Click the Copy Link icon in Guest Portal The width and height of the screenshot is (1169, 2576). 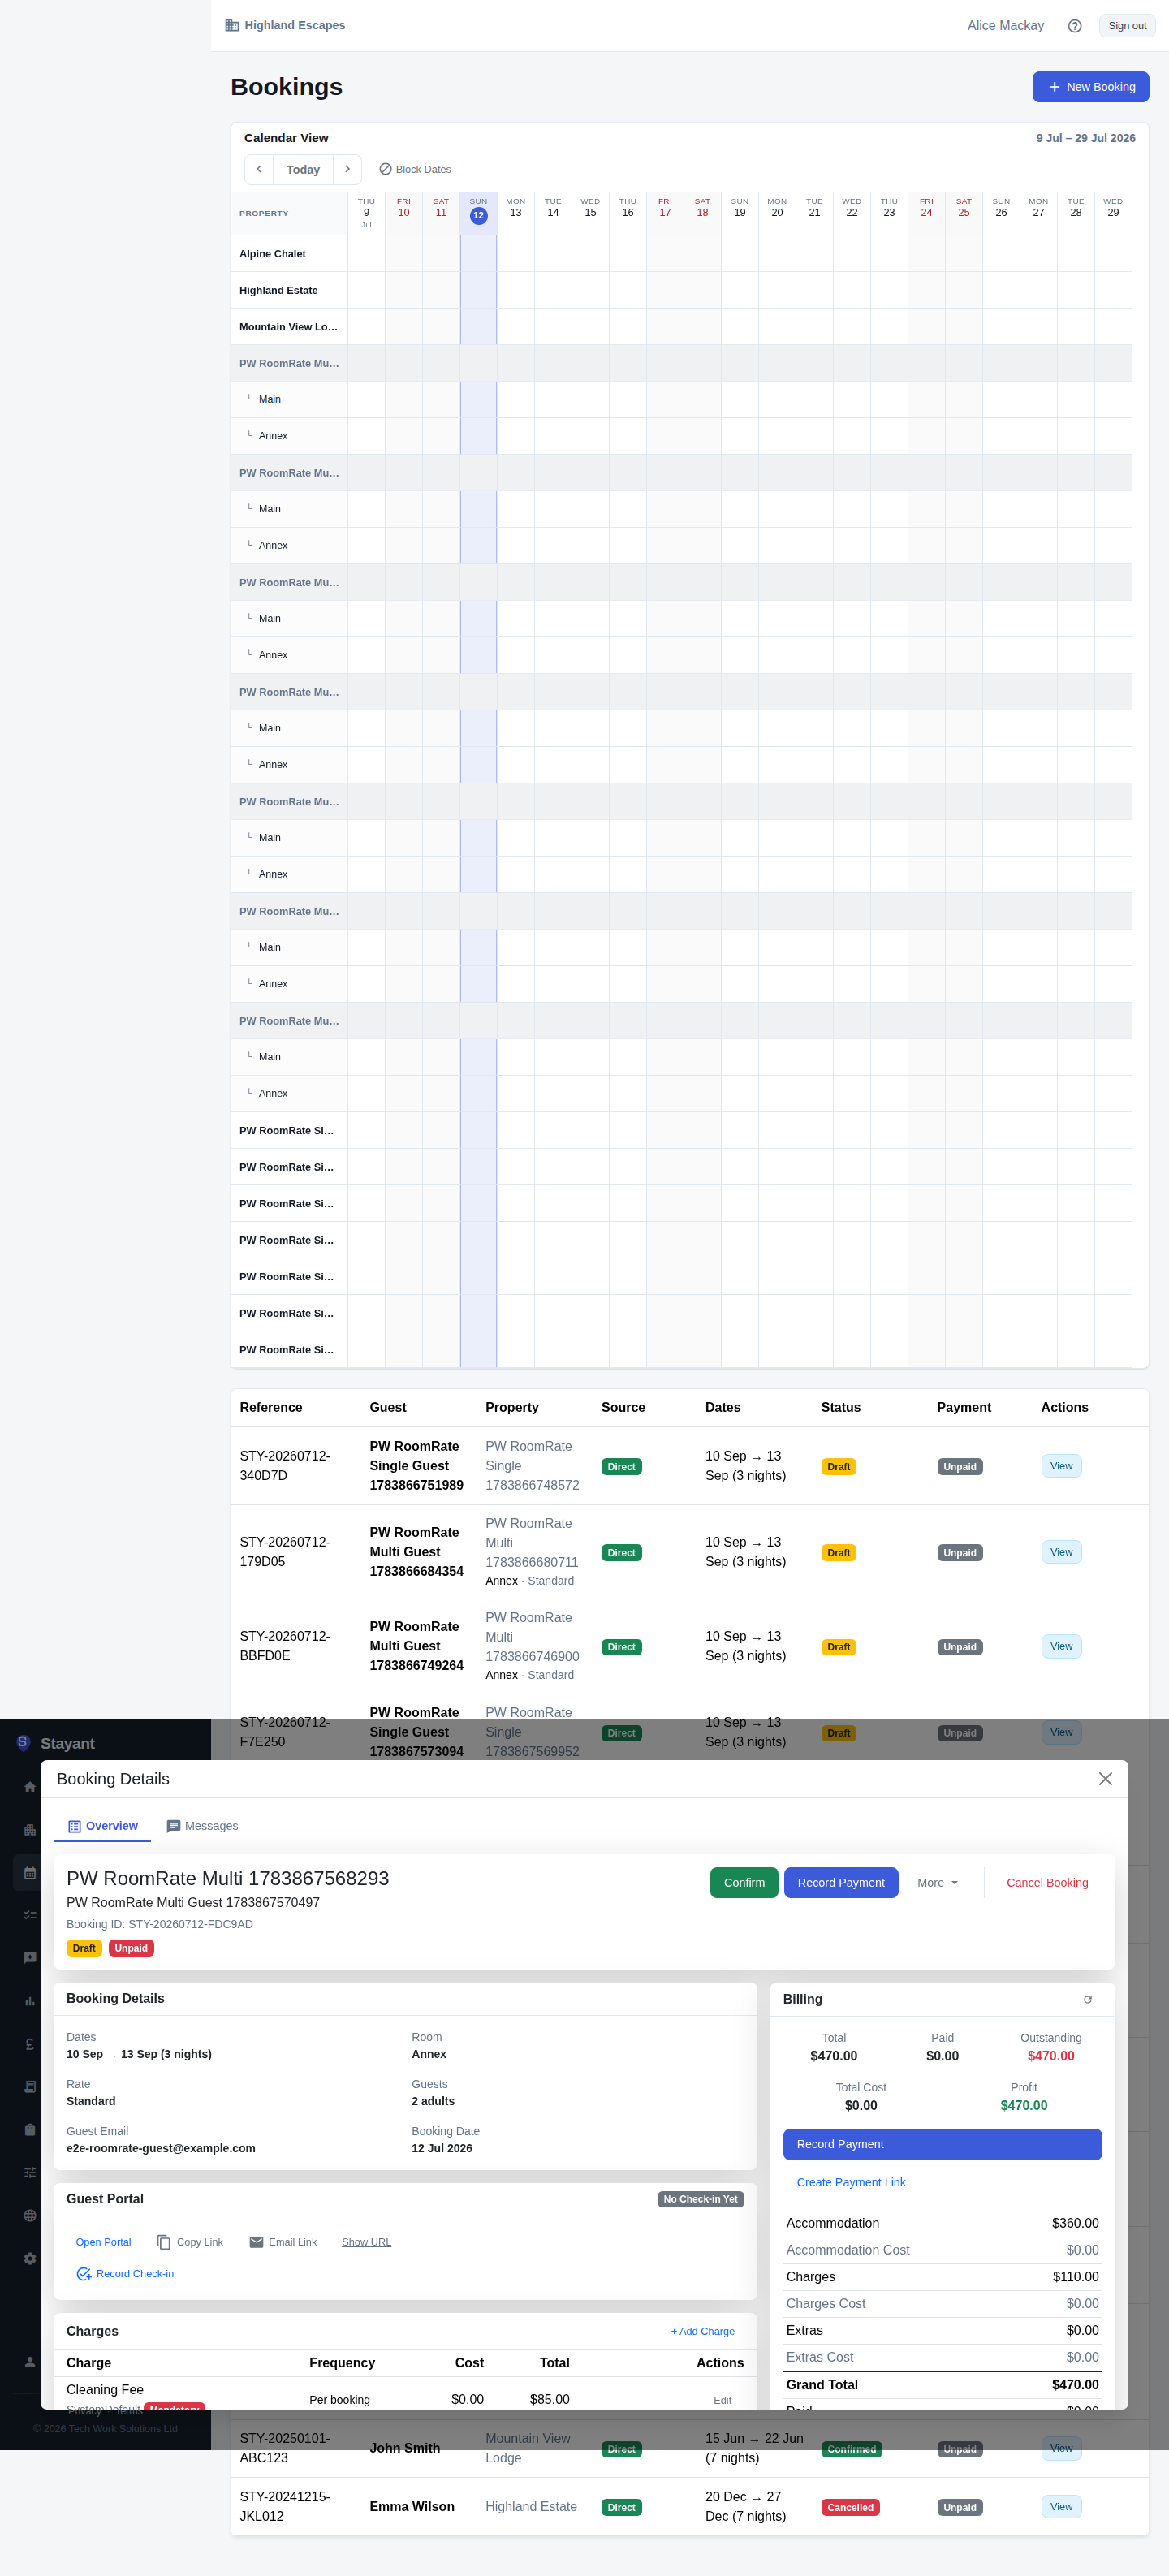164,2243
